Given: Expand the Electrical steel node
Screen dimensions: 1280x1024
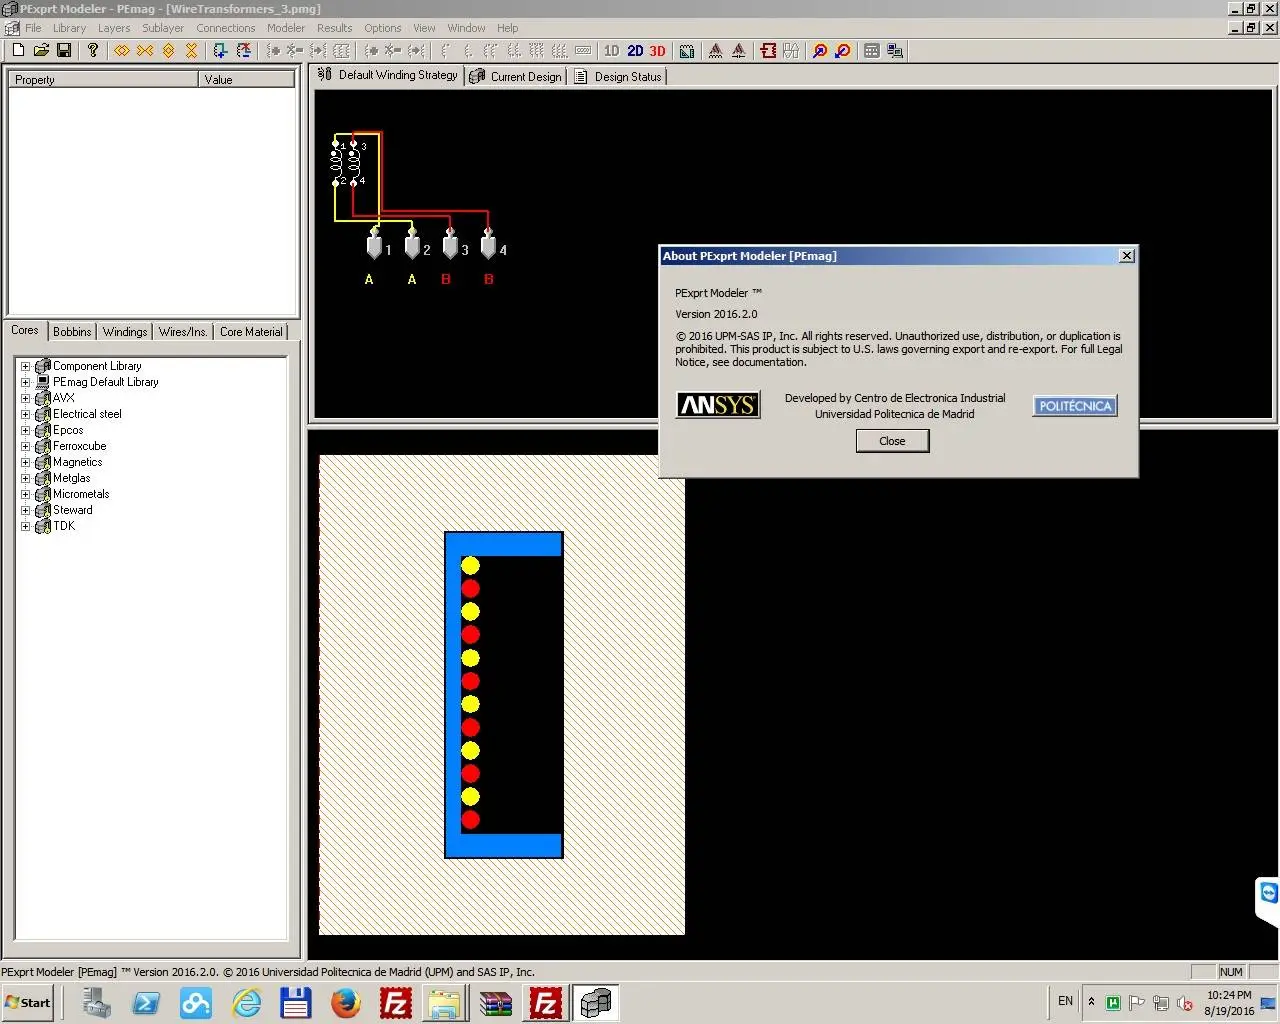Looking at the screenshot, I should click(x=25, y=414).
